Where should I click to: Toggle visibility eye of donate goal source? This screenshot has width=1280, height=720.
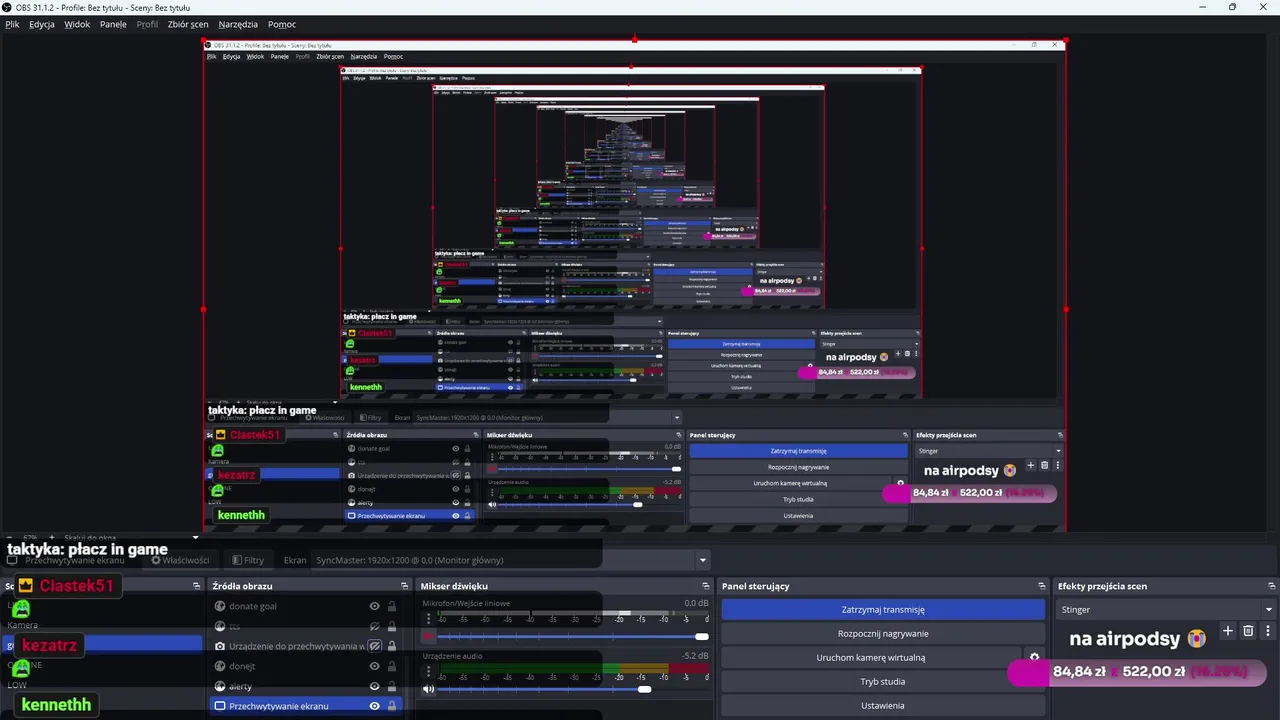375,606
